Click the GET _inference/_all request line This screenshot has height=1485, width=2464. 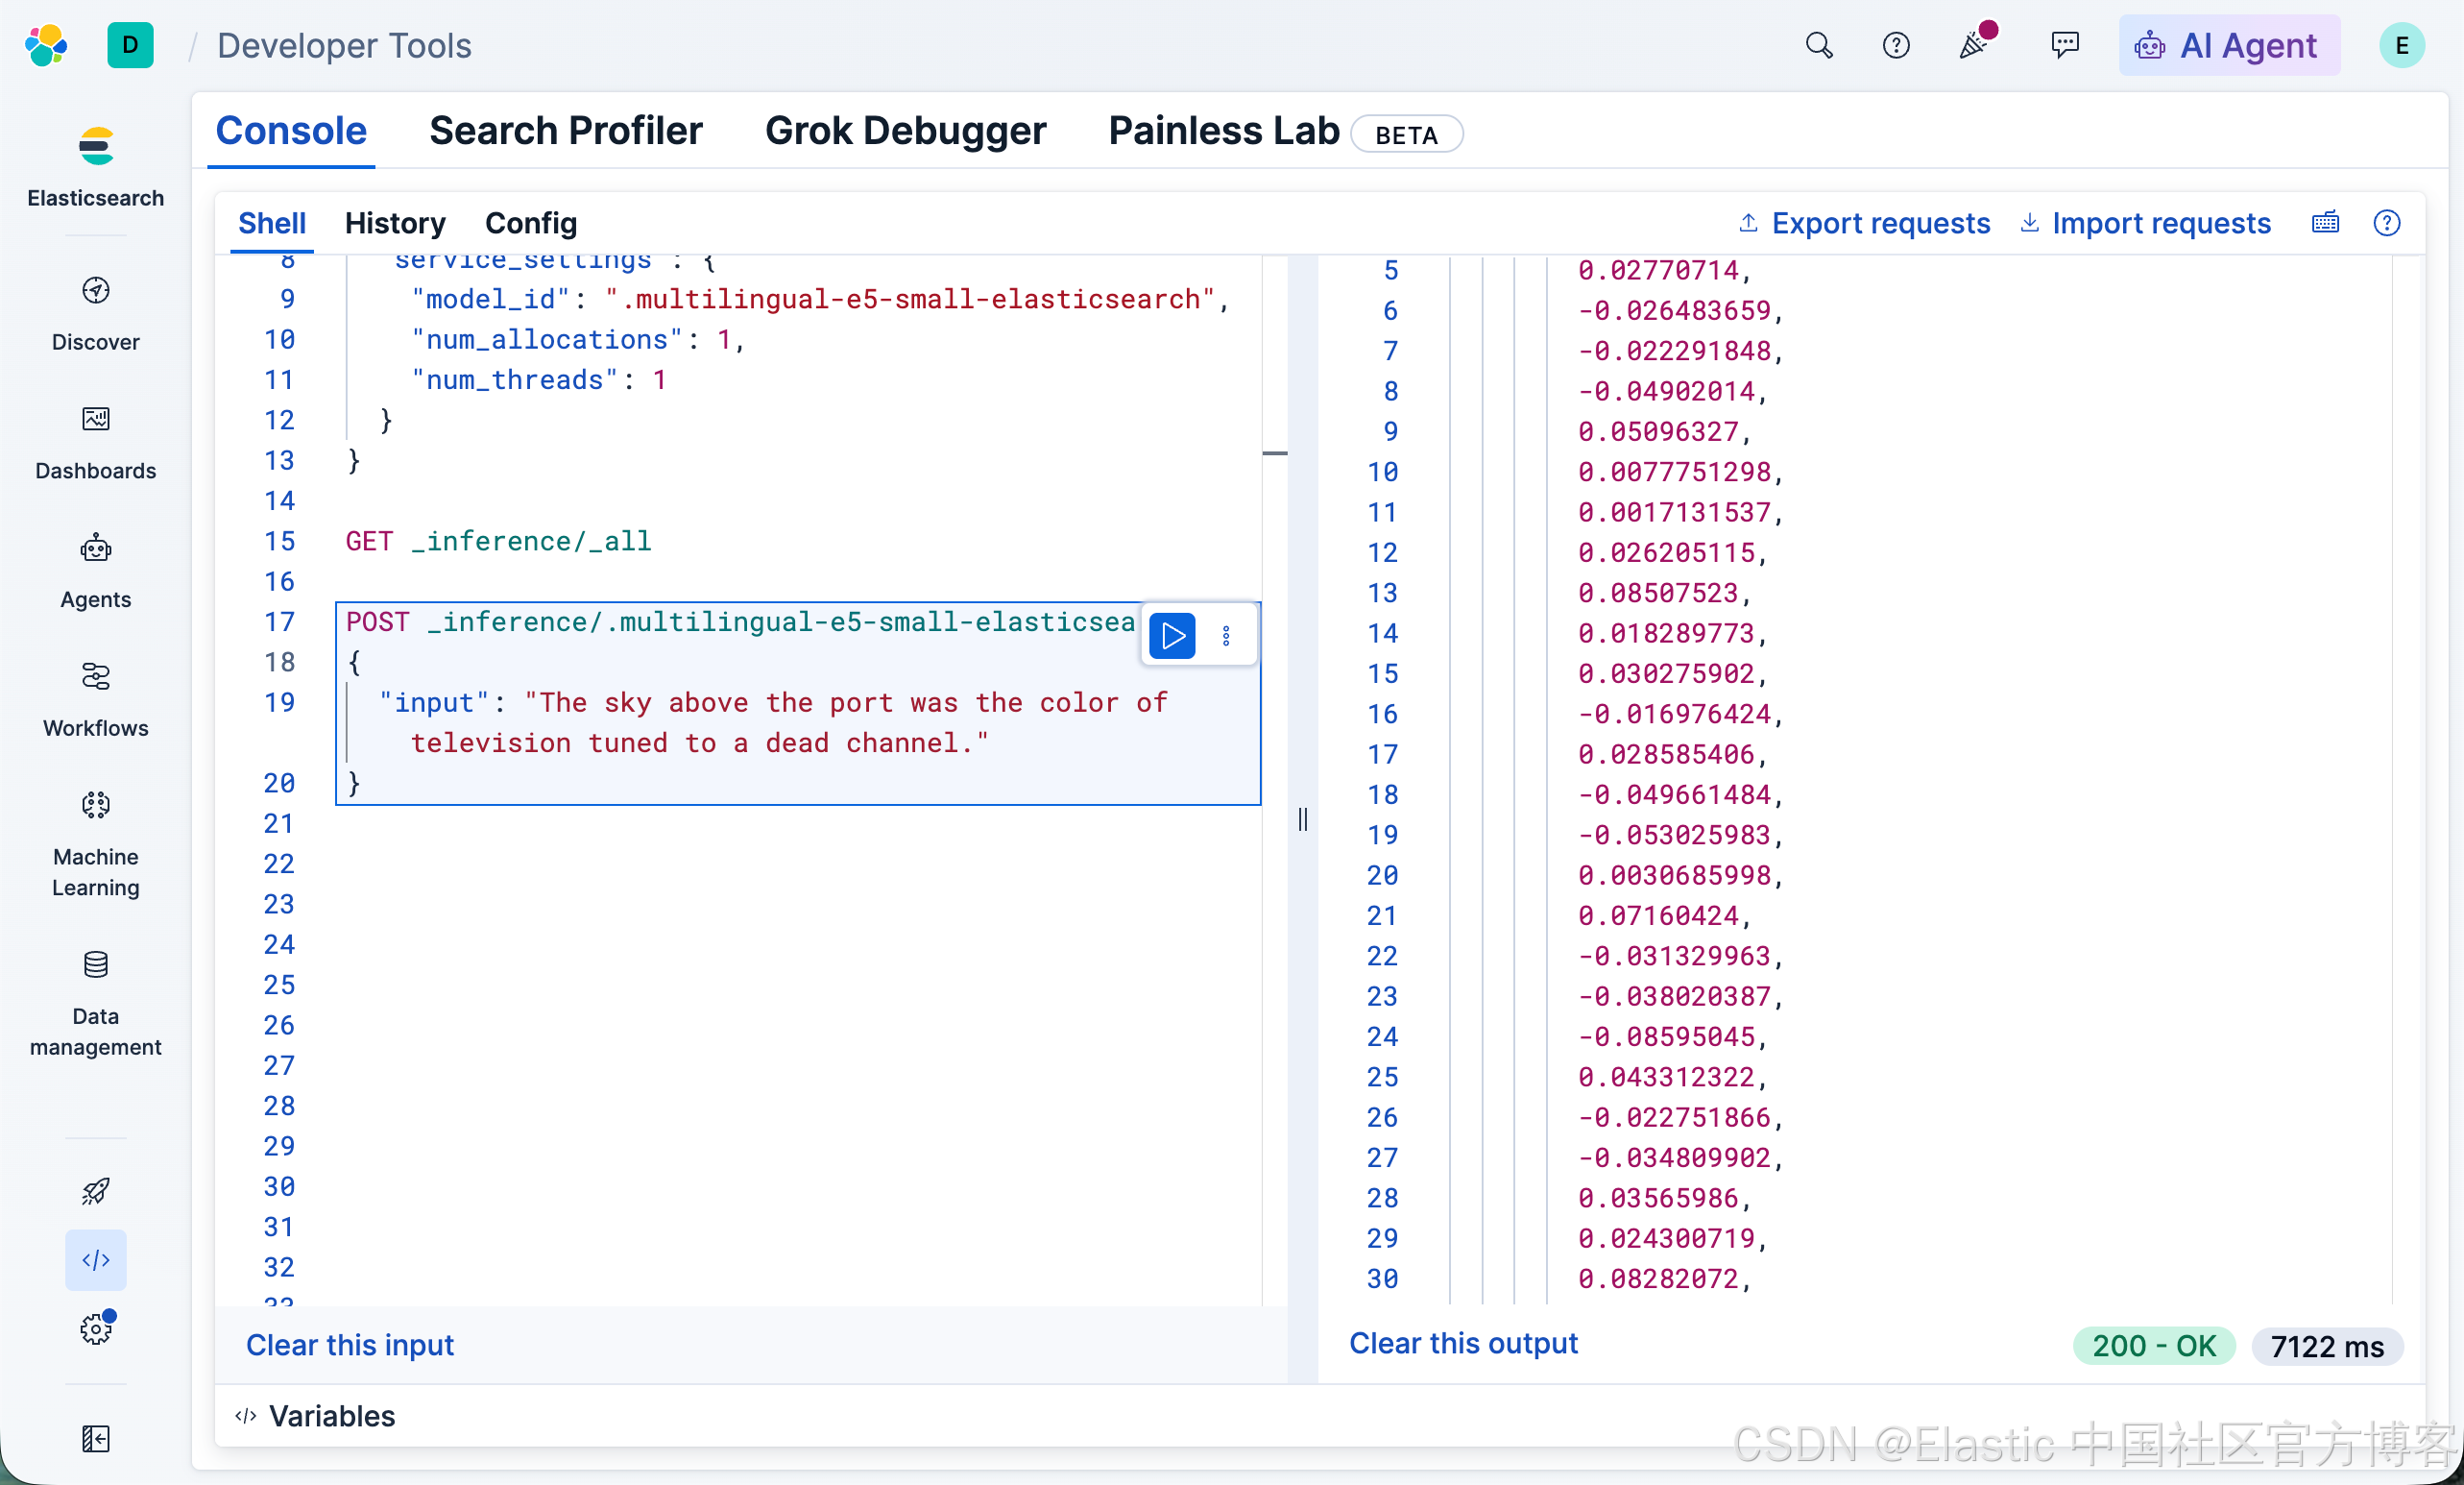[x=498, y=541]
